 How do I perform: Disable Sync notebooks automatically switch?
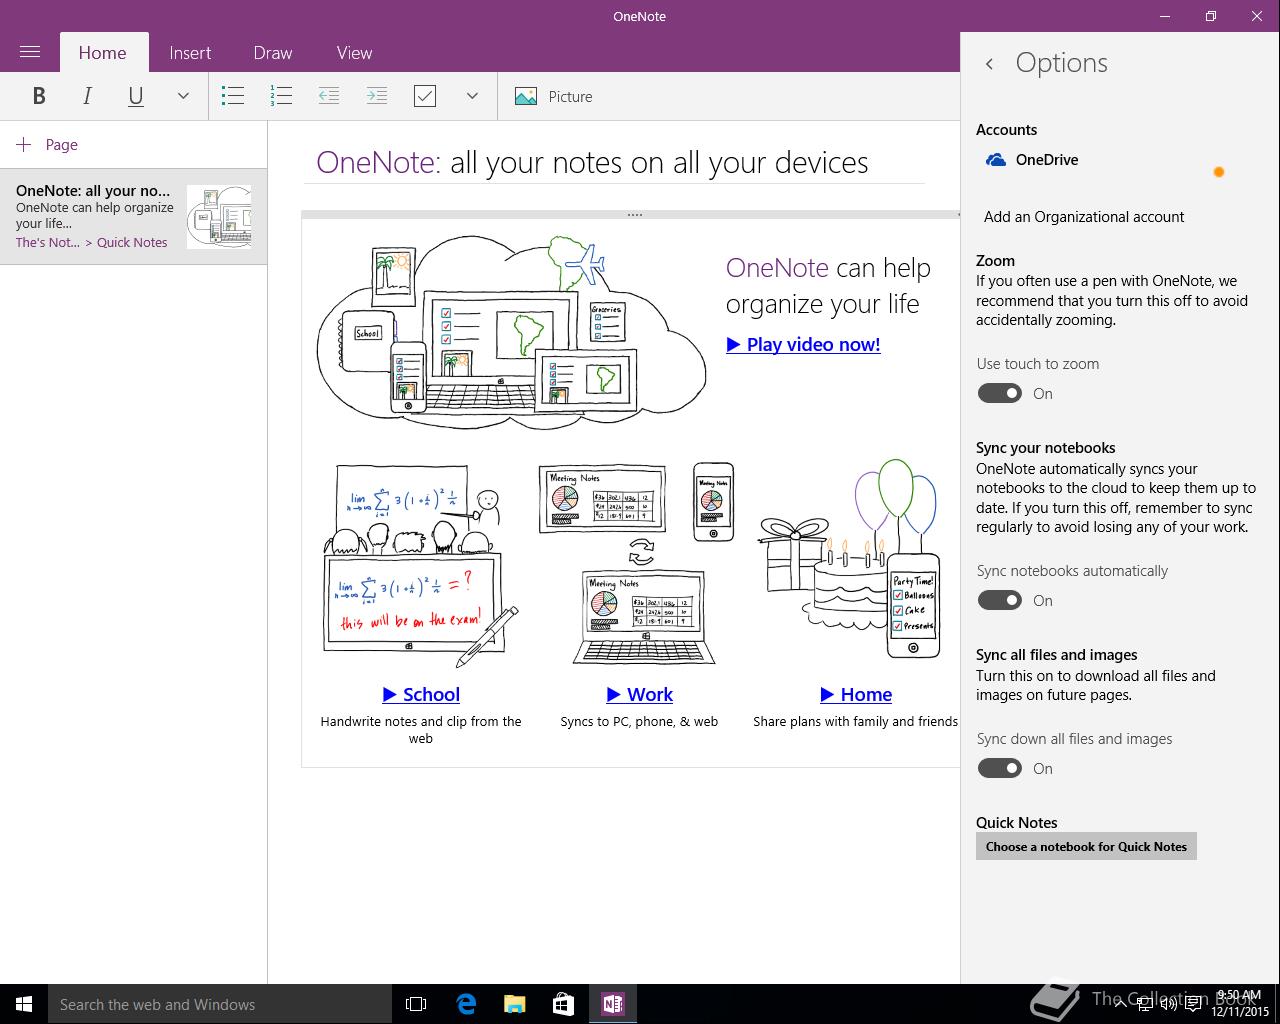[1000, 600]
